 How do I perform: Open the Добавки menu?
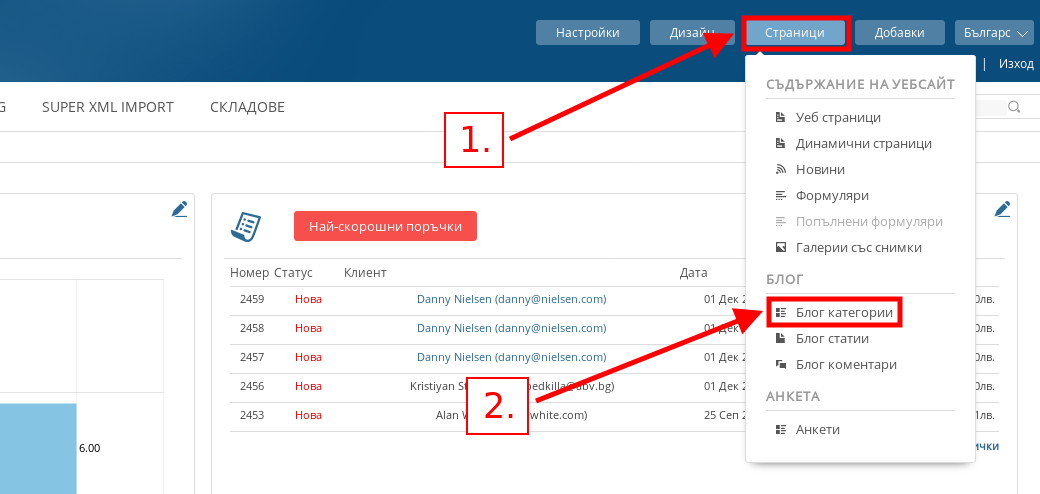click(x=899, y=33)
